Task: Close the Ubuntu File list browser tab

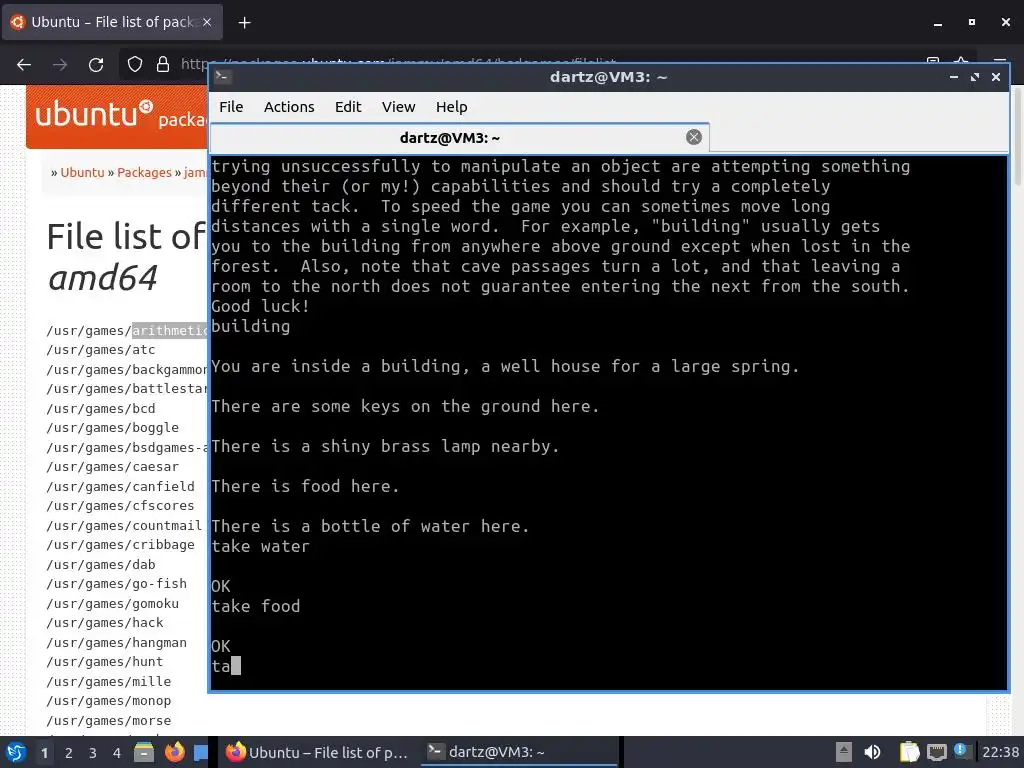Action: [x=207, y=22]
